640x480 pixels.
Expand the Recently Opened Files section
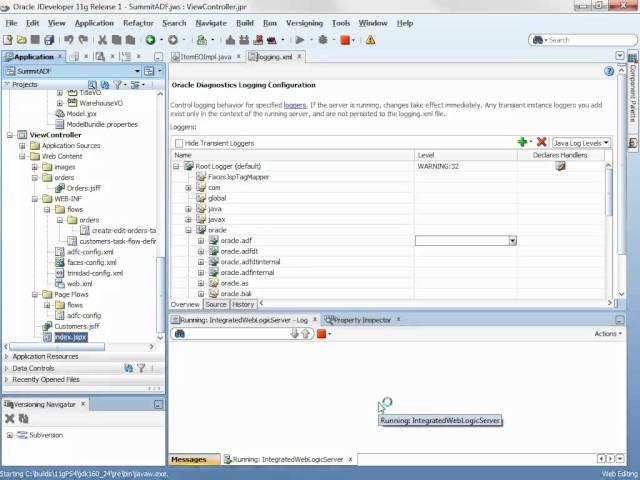(6, 380)
